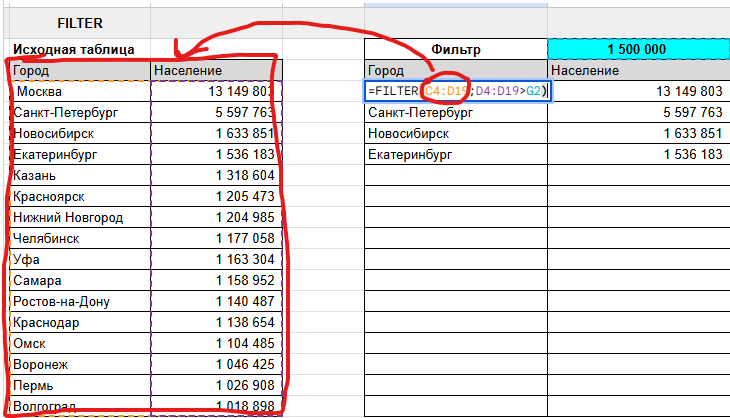Click population value 1 104 485
Screen dimensions: 730x418
(216, 344)
